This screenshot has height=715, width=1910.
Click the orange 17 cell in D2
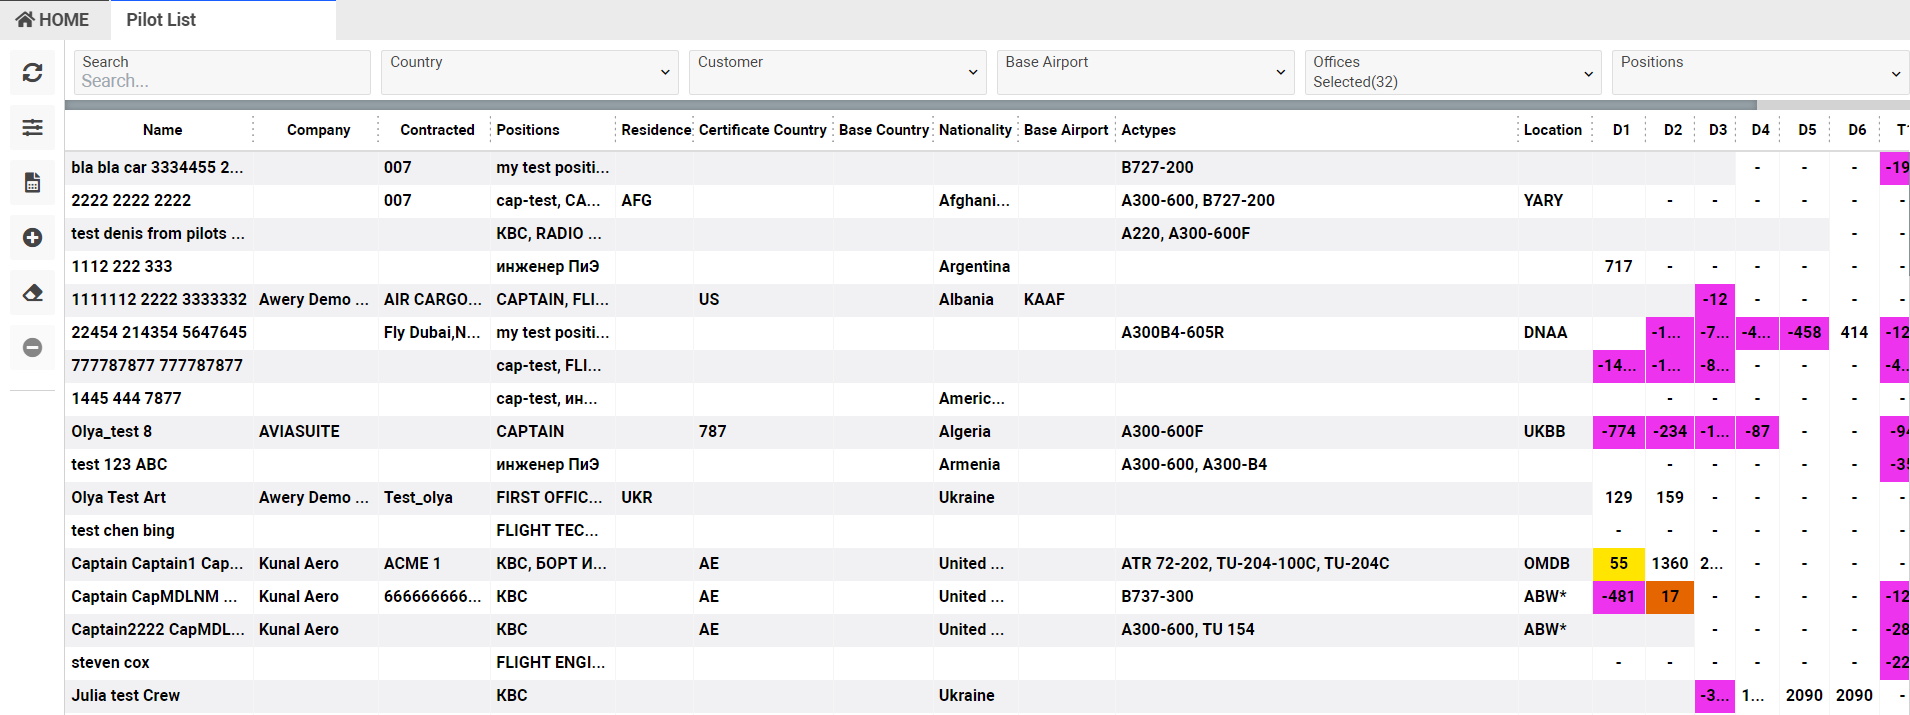[1669, 597]
